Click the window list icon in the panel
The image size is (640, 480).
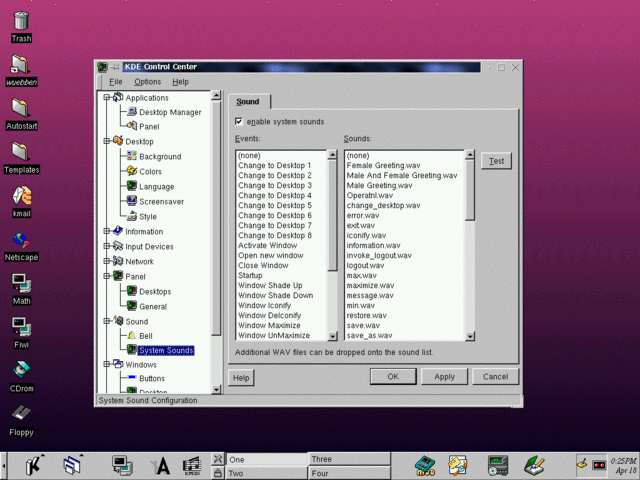tap(73, 465)
